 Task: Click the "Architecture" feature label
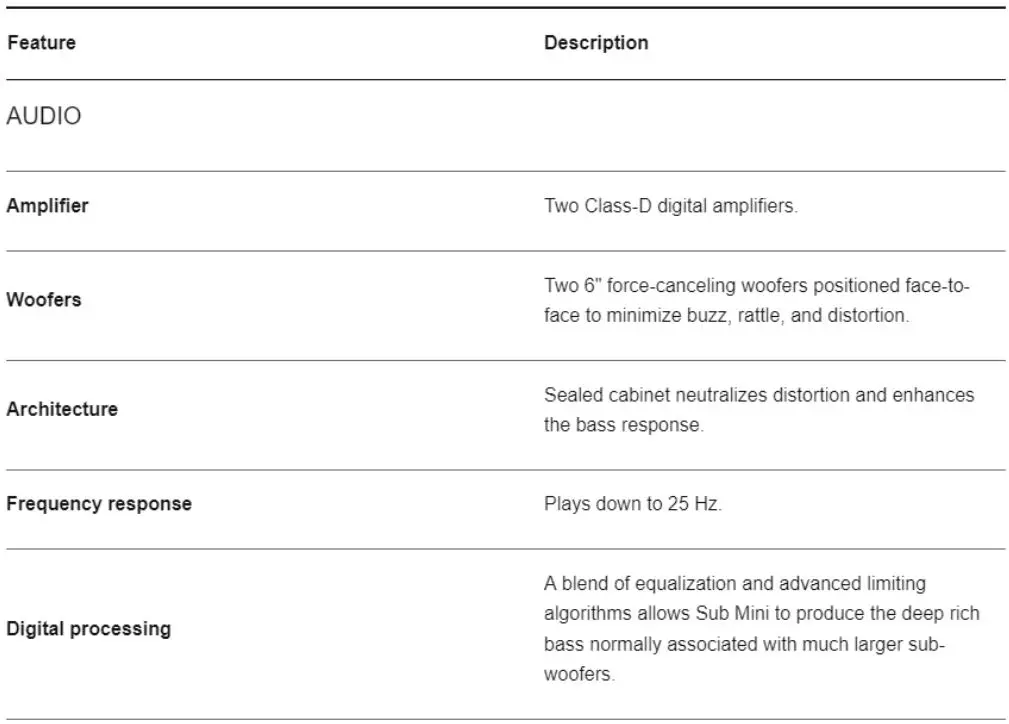[62, 409]
